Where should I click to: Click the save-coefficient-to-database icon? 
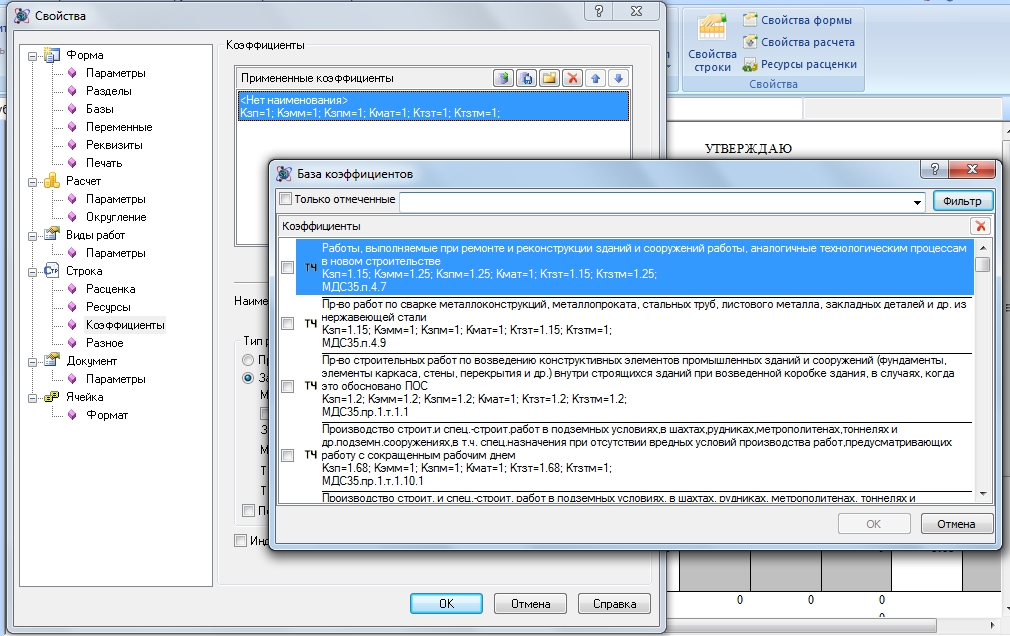point(526,78)
